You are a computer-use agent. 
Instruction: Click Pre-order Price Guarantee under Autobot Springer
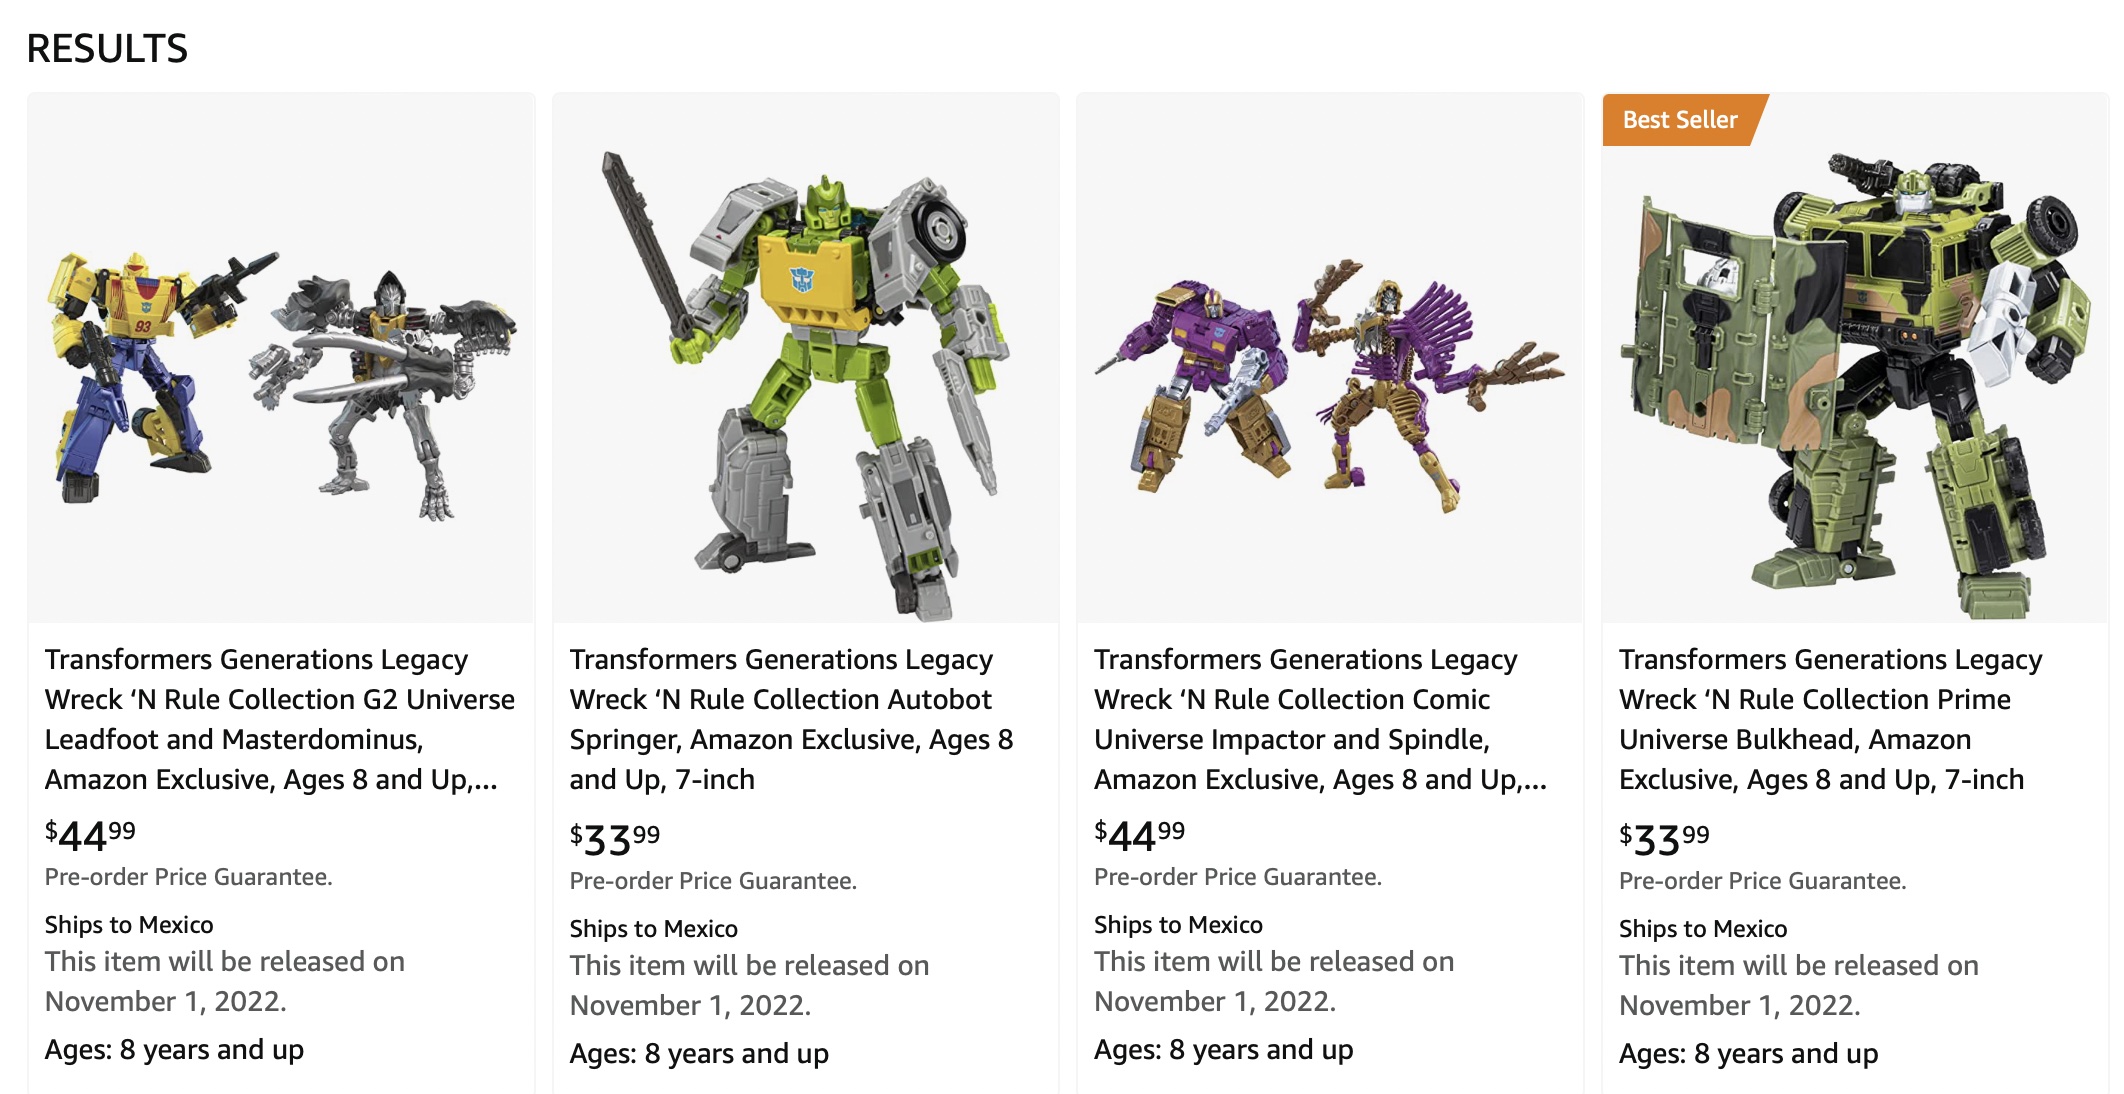pos(713,881)
